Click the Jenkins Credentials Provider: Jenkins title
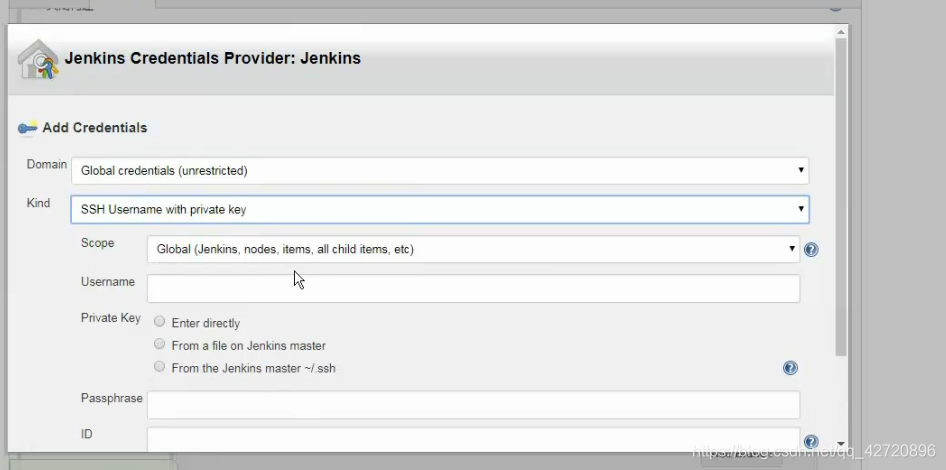The height and width of the screenshot is (470, 946). click(212, 59)
